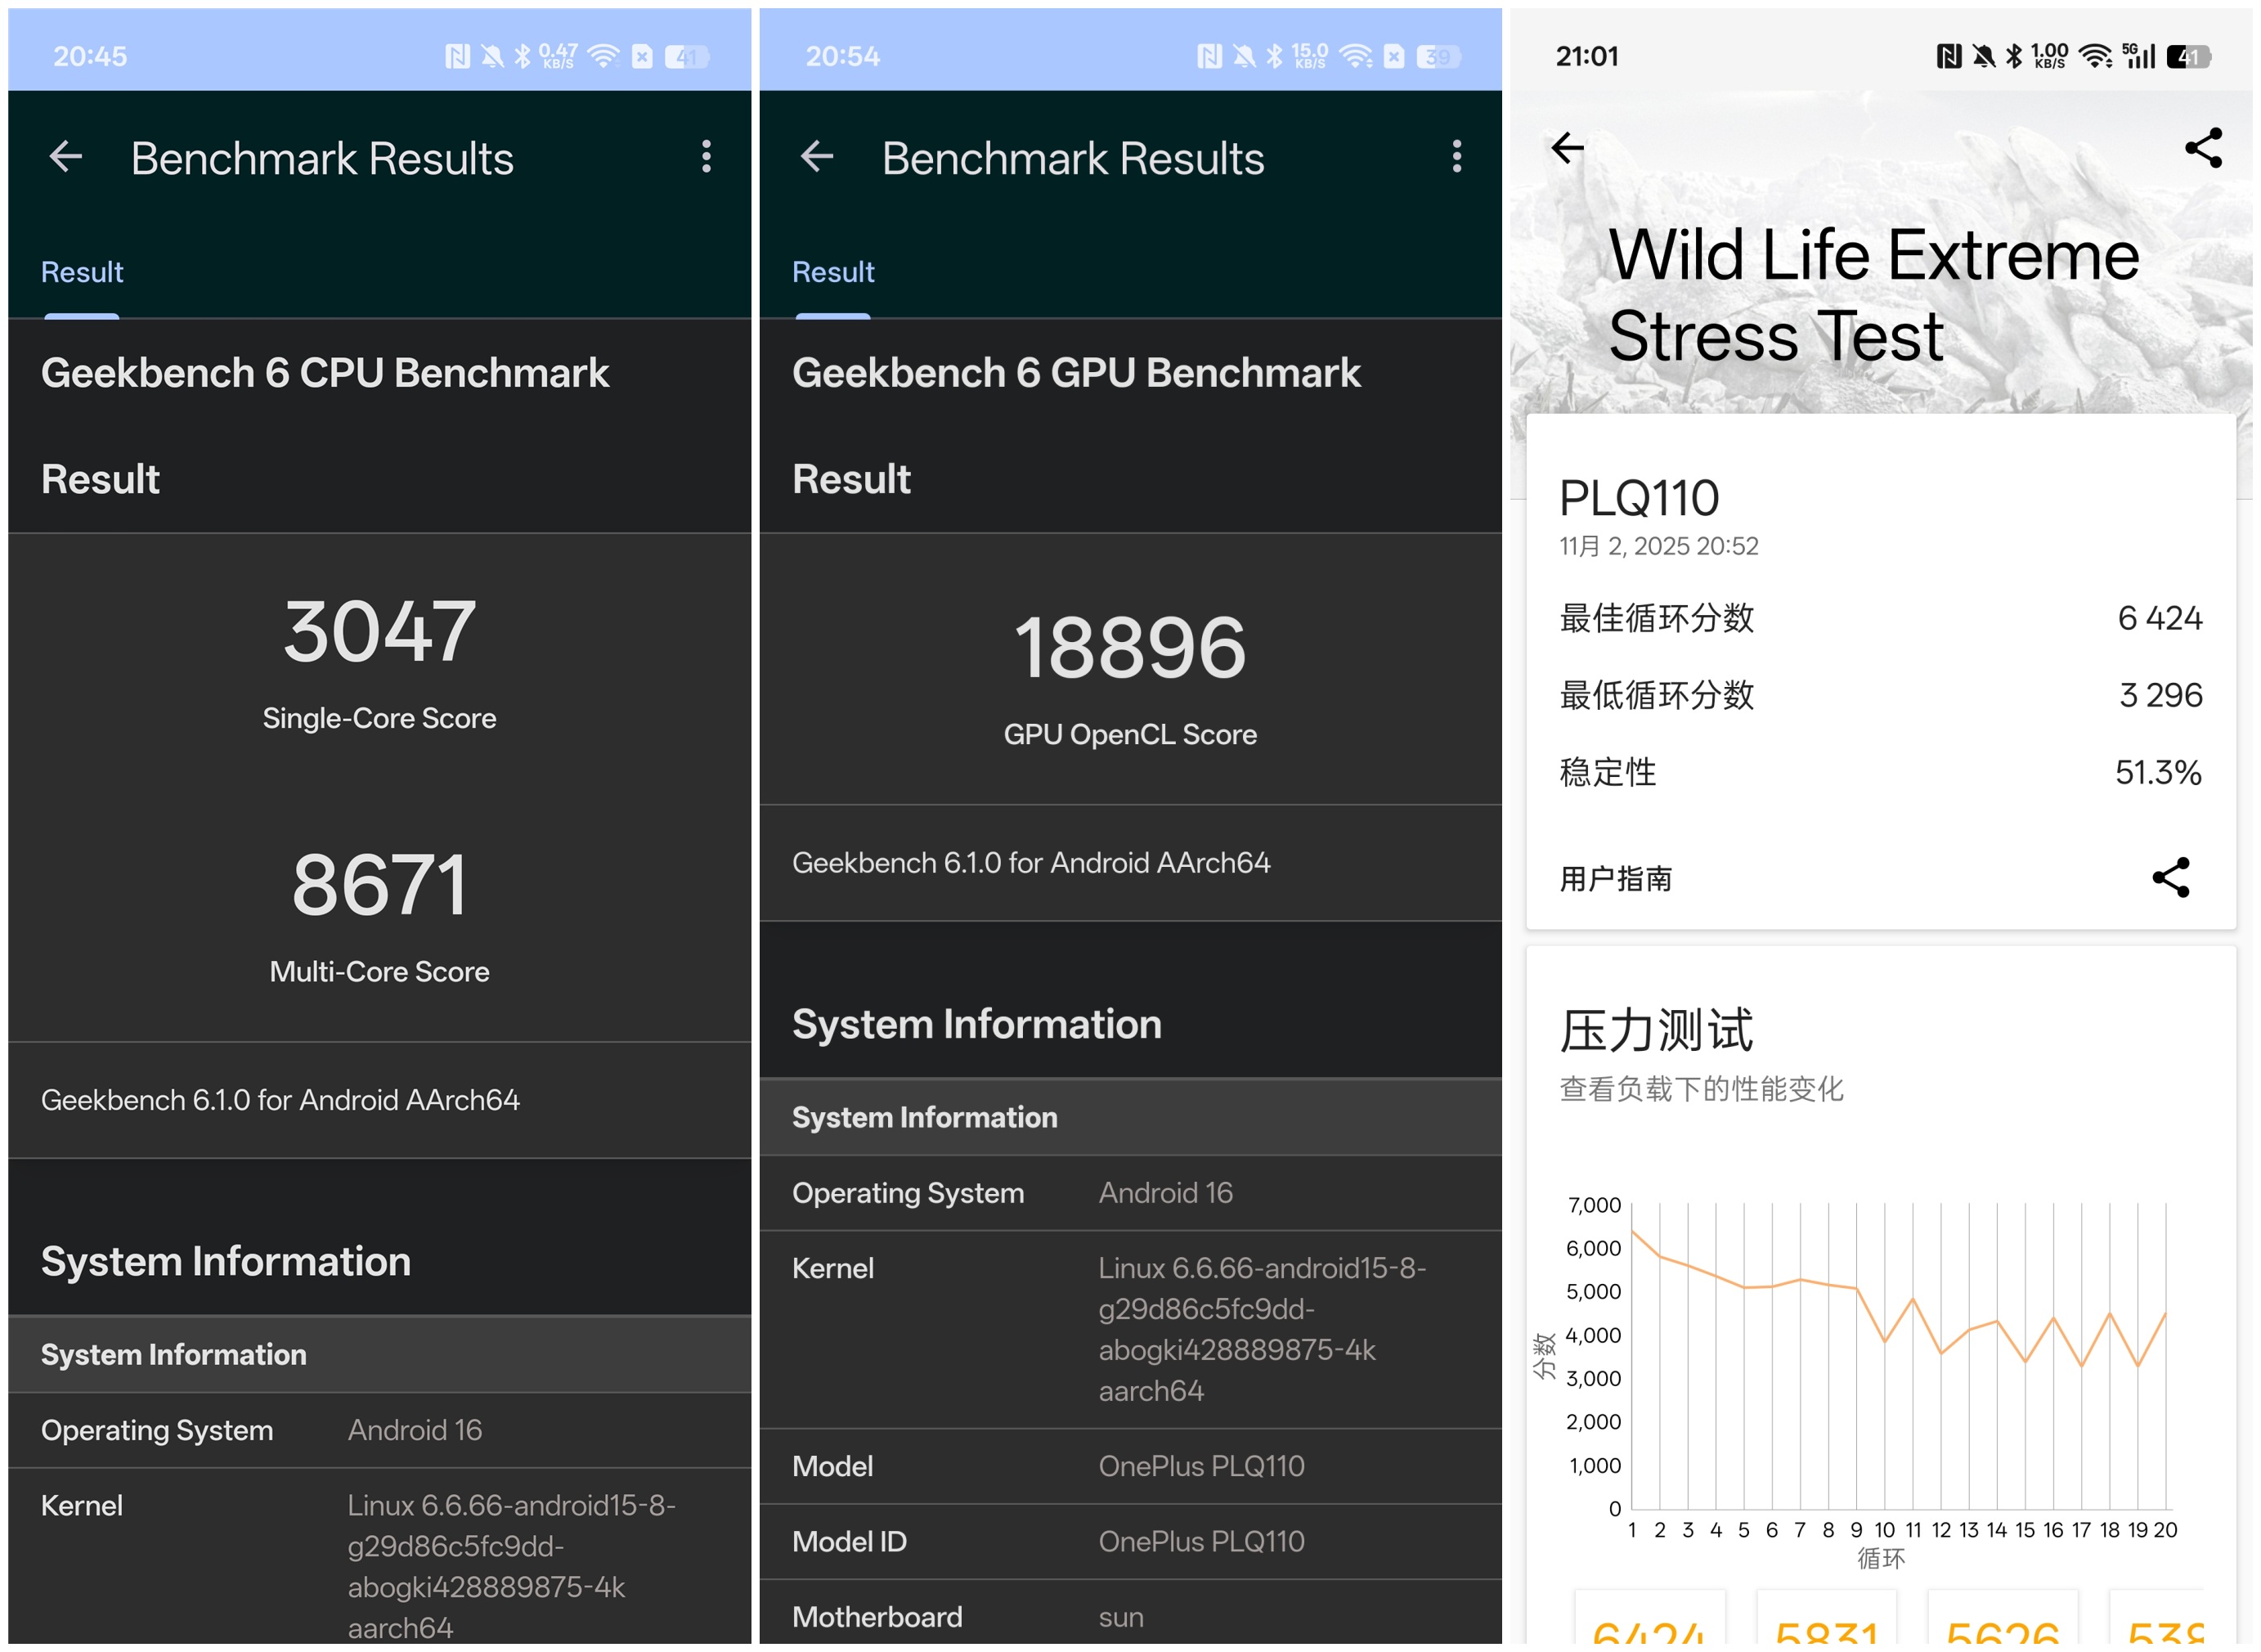Select the Result tab in the GPU benchmark
Screen dimensions: 2261x1652
click(833, 272)
